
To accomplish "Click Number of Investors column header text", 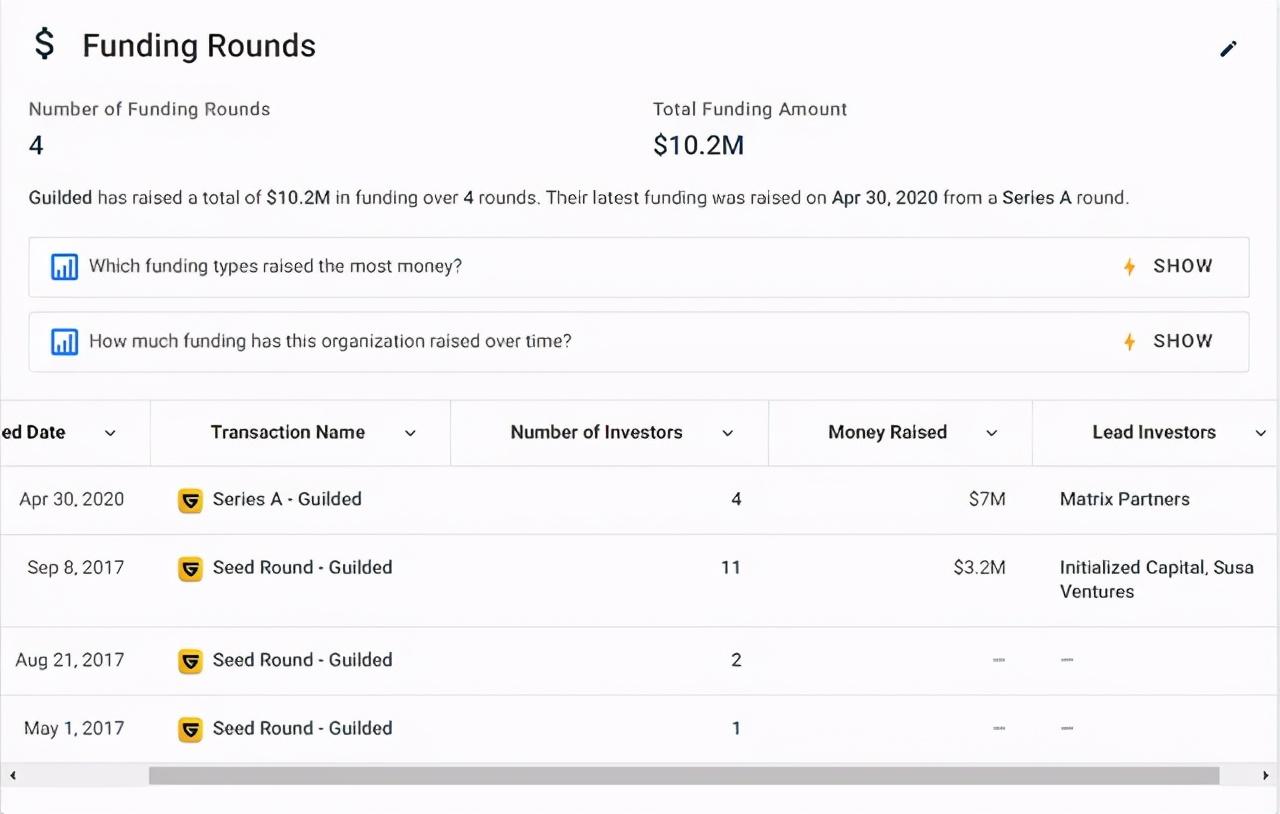I will (596, 432).
